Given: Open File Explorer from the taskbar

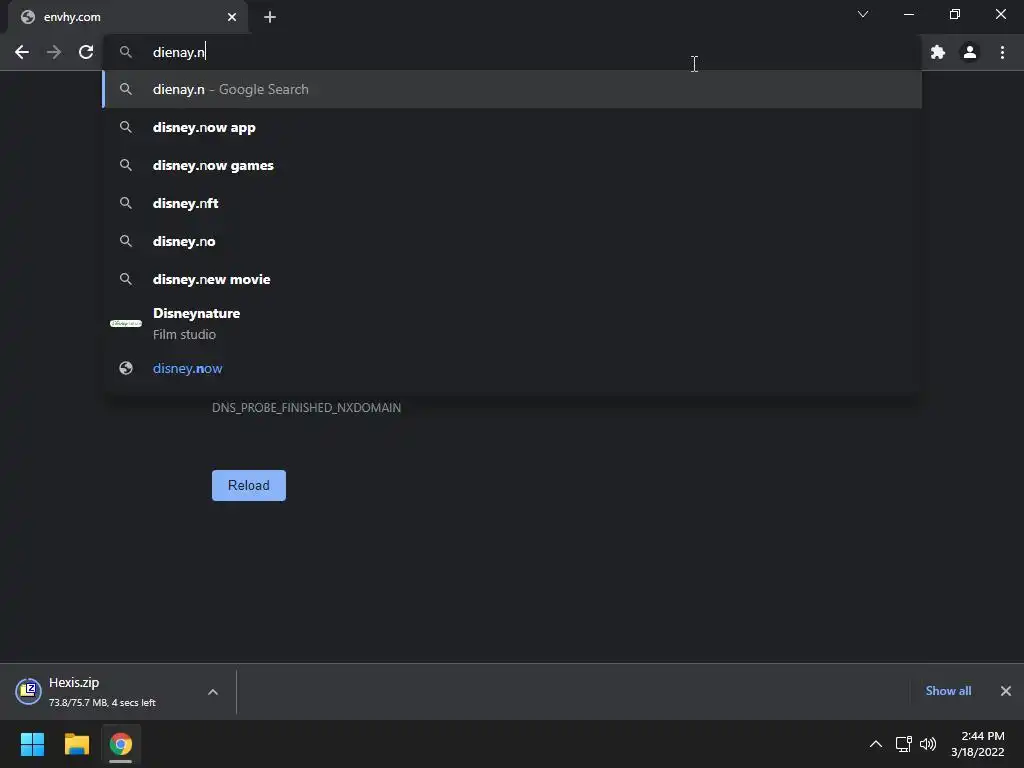Looking at the screenshot, I should click(x=76, y=744).
